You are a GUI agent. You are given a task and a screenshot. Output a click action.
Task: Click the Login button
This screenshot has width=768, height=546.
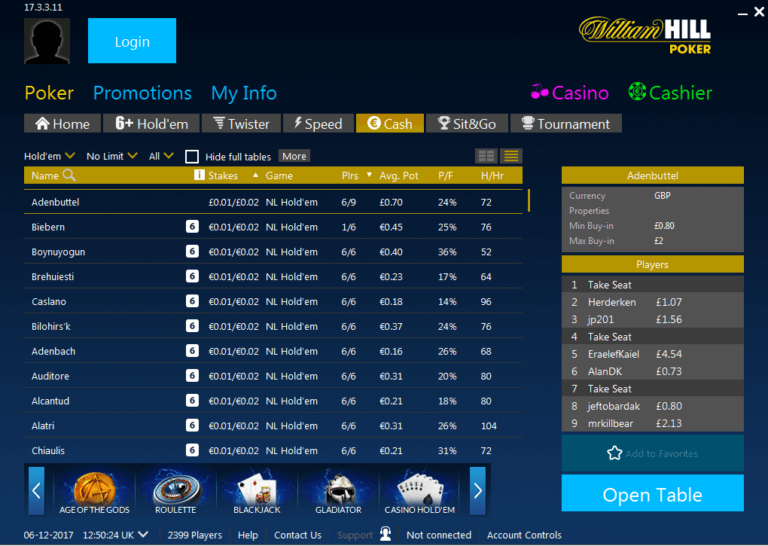pyautogui.click(x=132, y=41)
